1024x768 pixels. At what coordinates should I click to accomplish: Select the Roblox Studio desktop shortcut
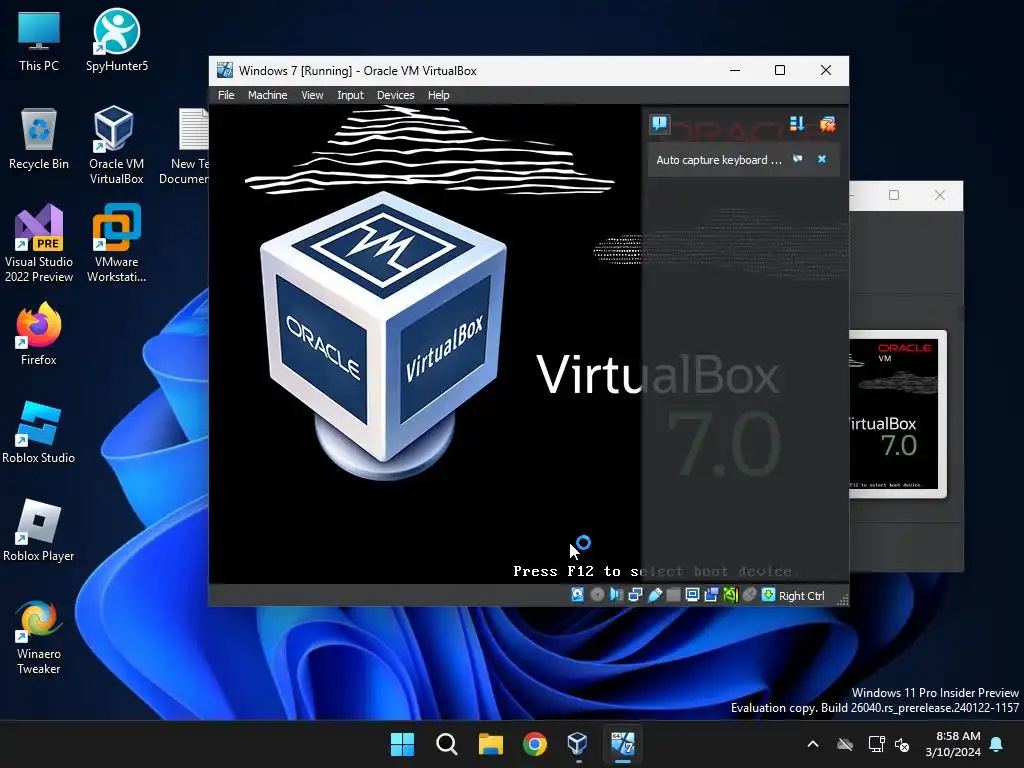click(x=39, y=433)
